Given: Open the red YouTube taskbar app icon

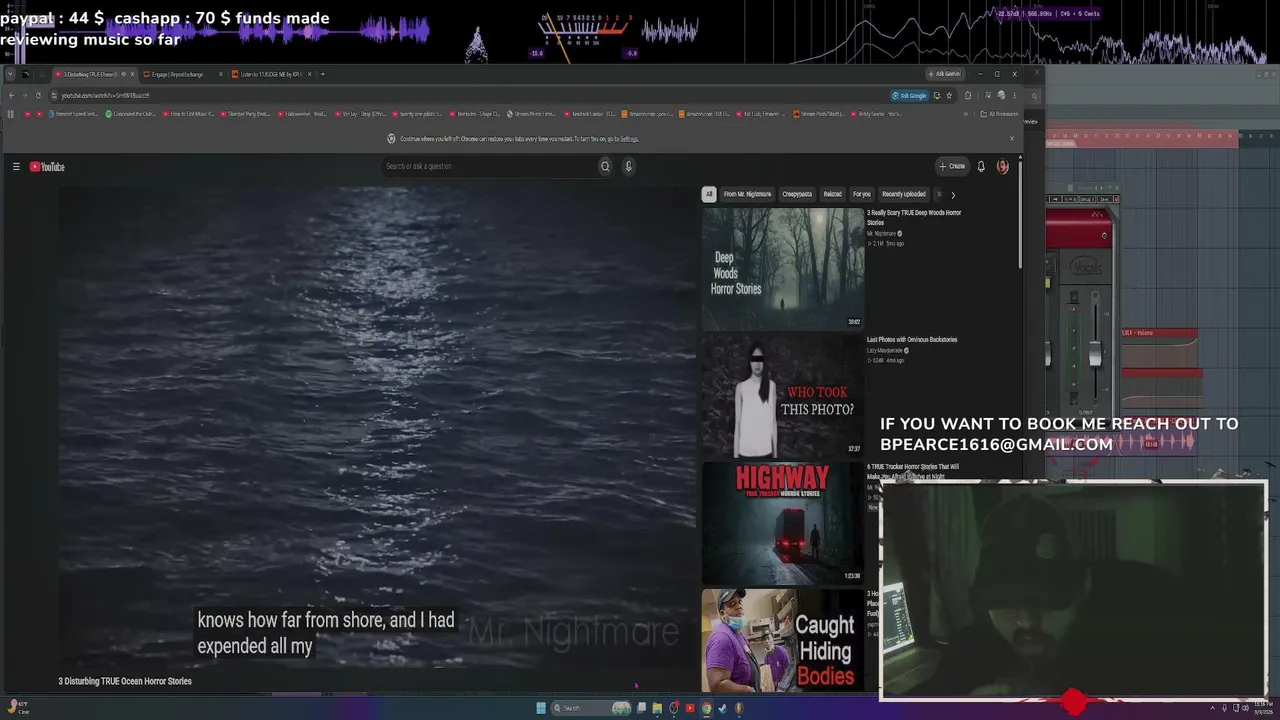Looking at the screenshot, I should [689, 708].
